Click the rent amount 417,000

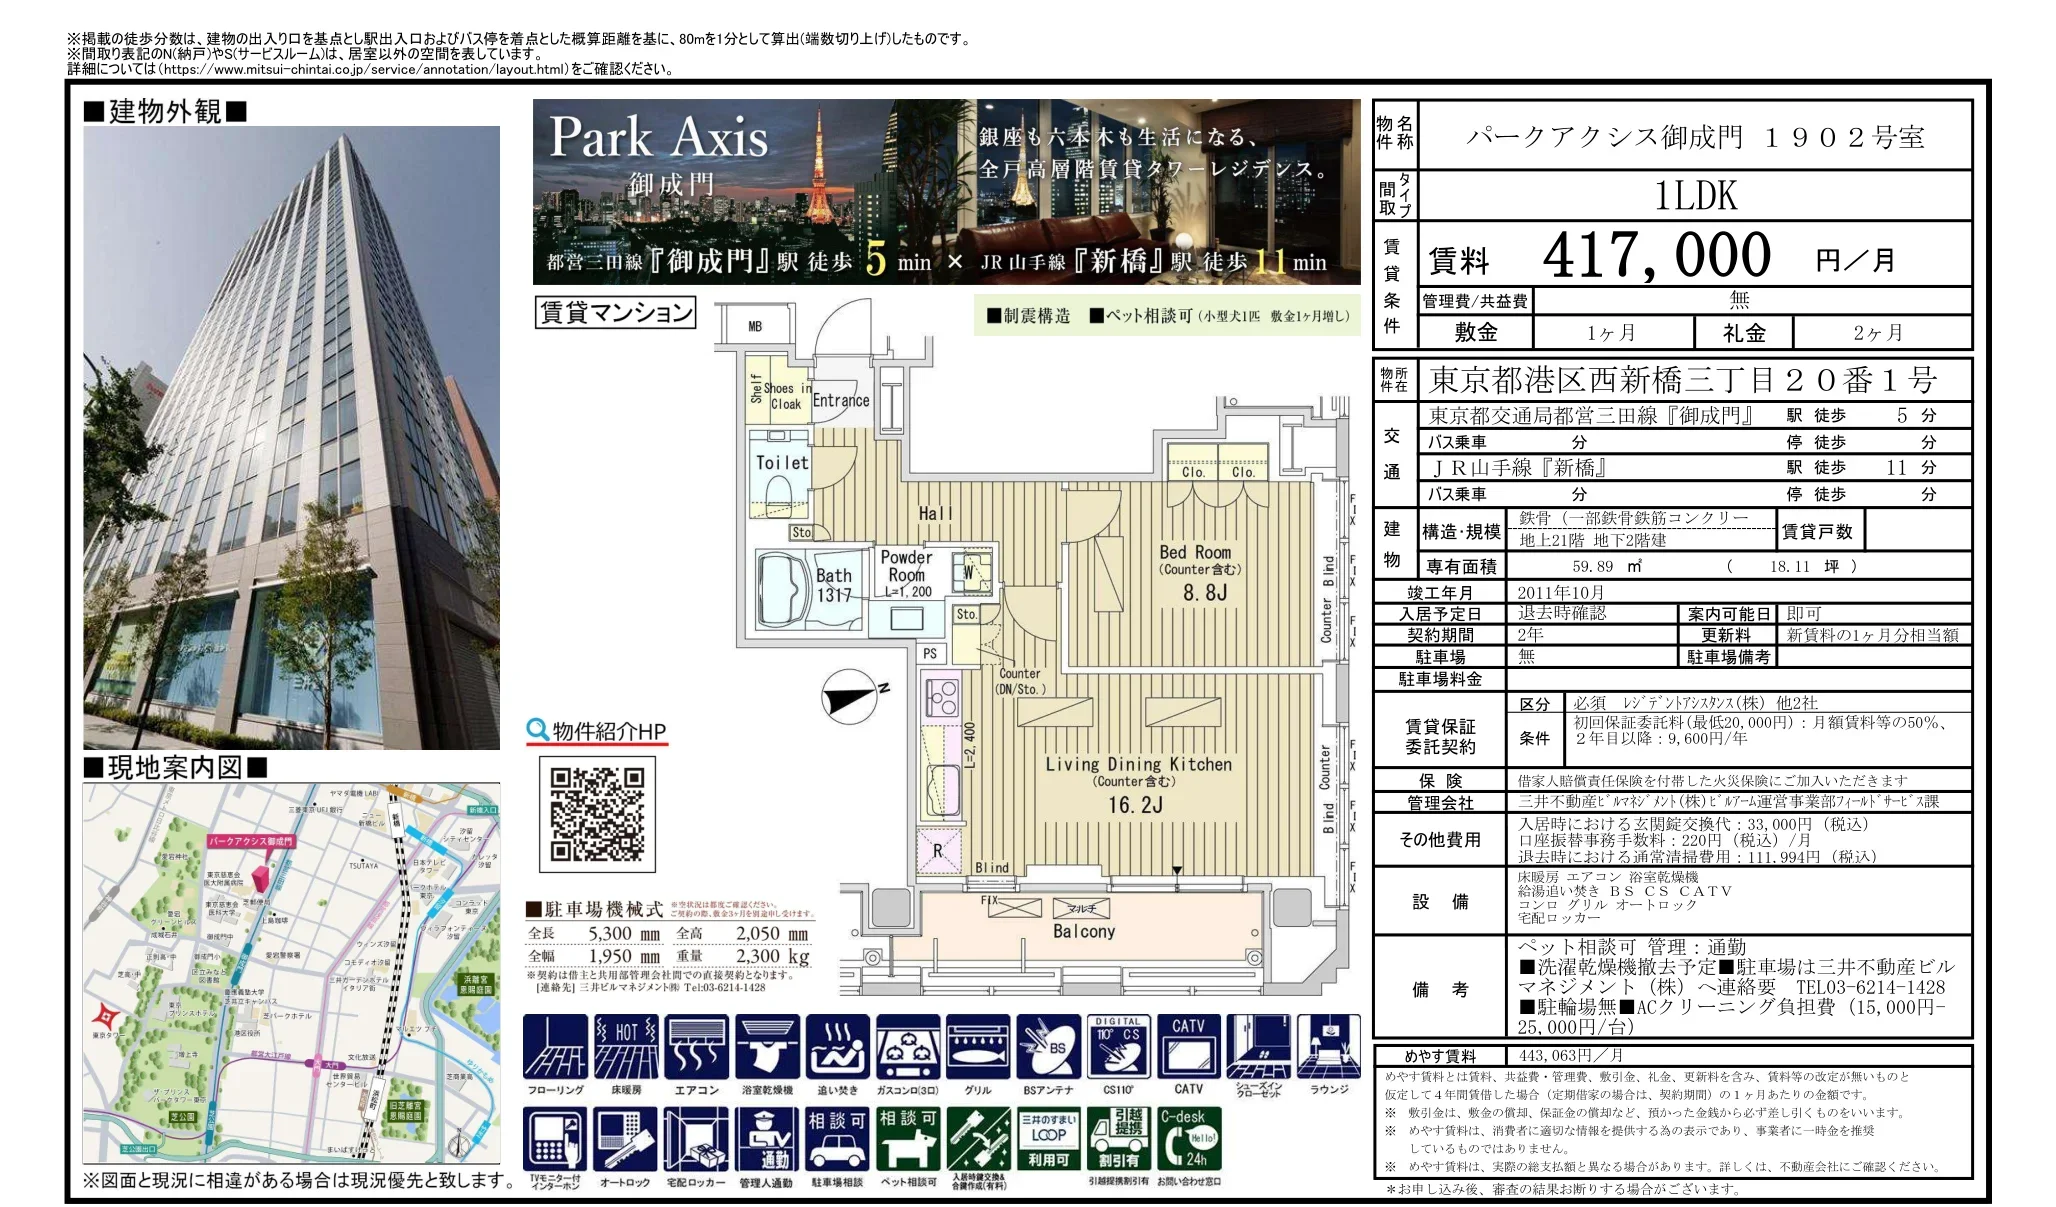pos(1657,255)
